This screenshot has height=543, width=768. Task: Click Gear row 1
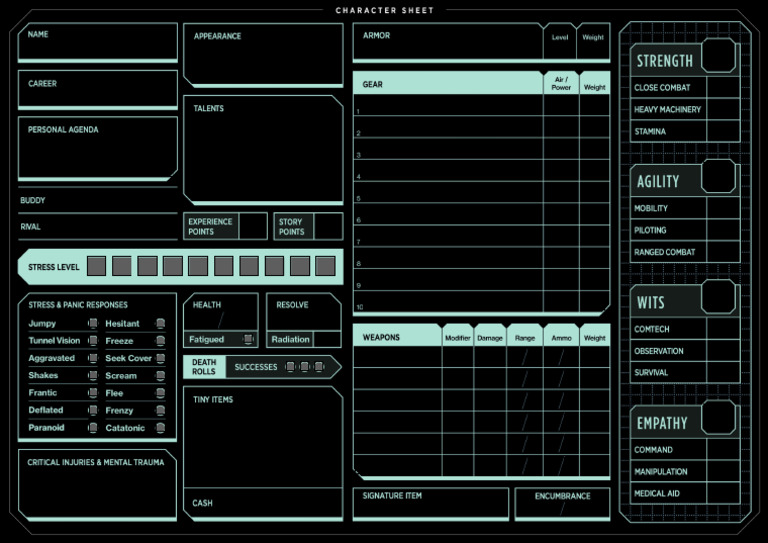click(481, 105)
